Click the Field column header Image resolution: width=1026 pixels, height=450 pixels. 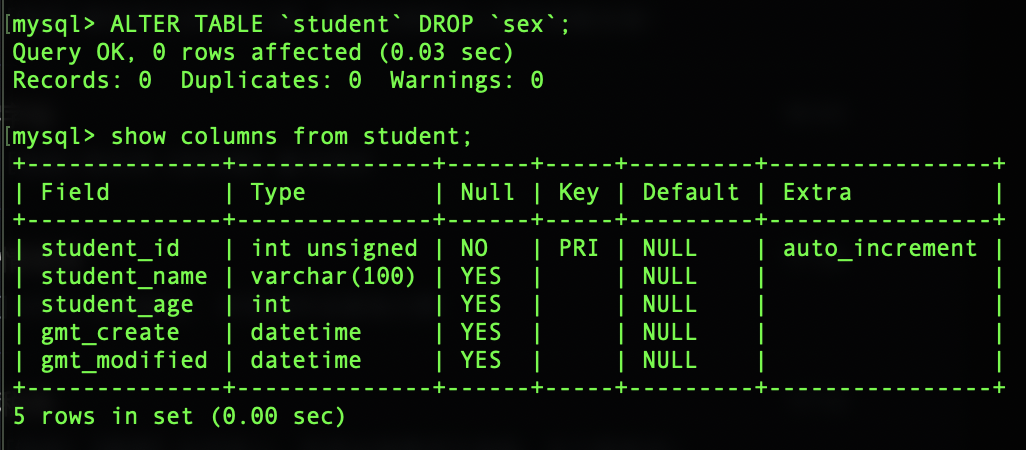(x=75, y=192)
